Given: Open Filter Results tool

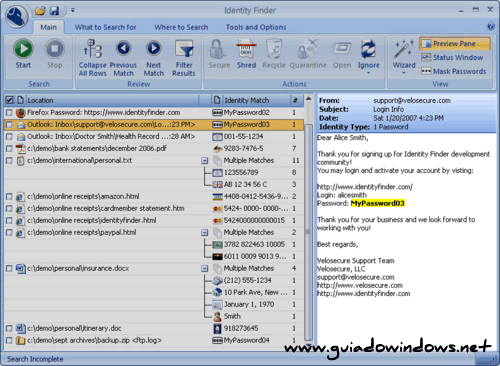Looking at the screenshot, I should pyautogui.click(x=184, y=58).
